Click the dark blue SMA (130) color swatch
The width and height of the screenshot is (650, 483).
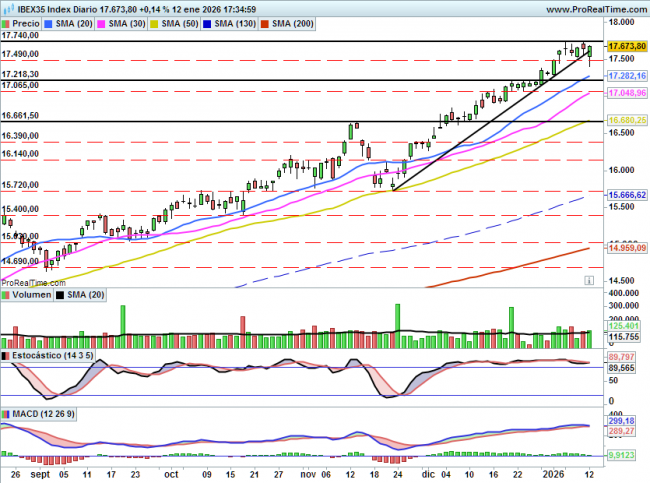(x=207, y=24)
